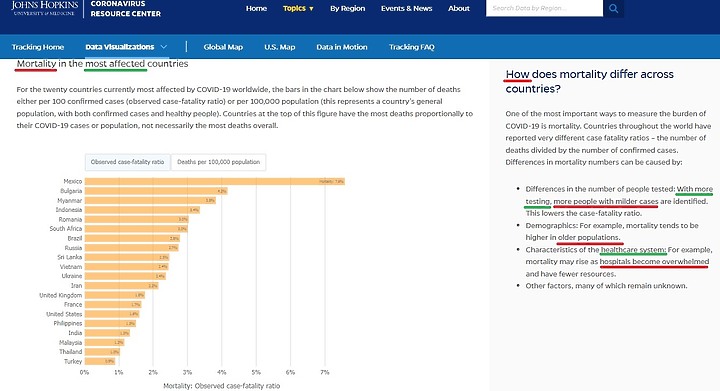Viewport: 720px width, 391px height.
Task: Open the Global Map link
Action: (x=223, y=47)
